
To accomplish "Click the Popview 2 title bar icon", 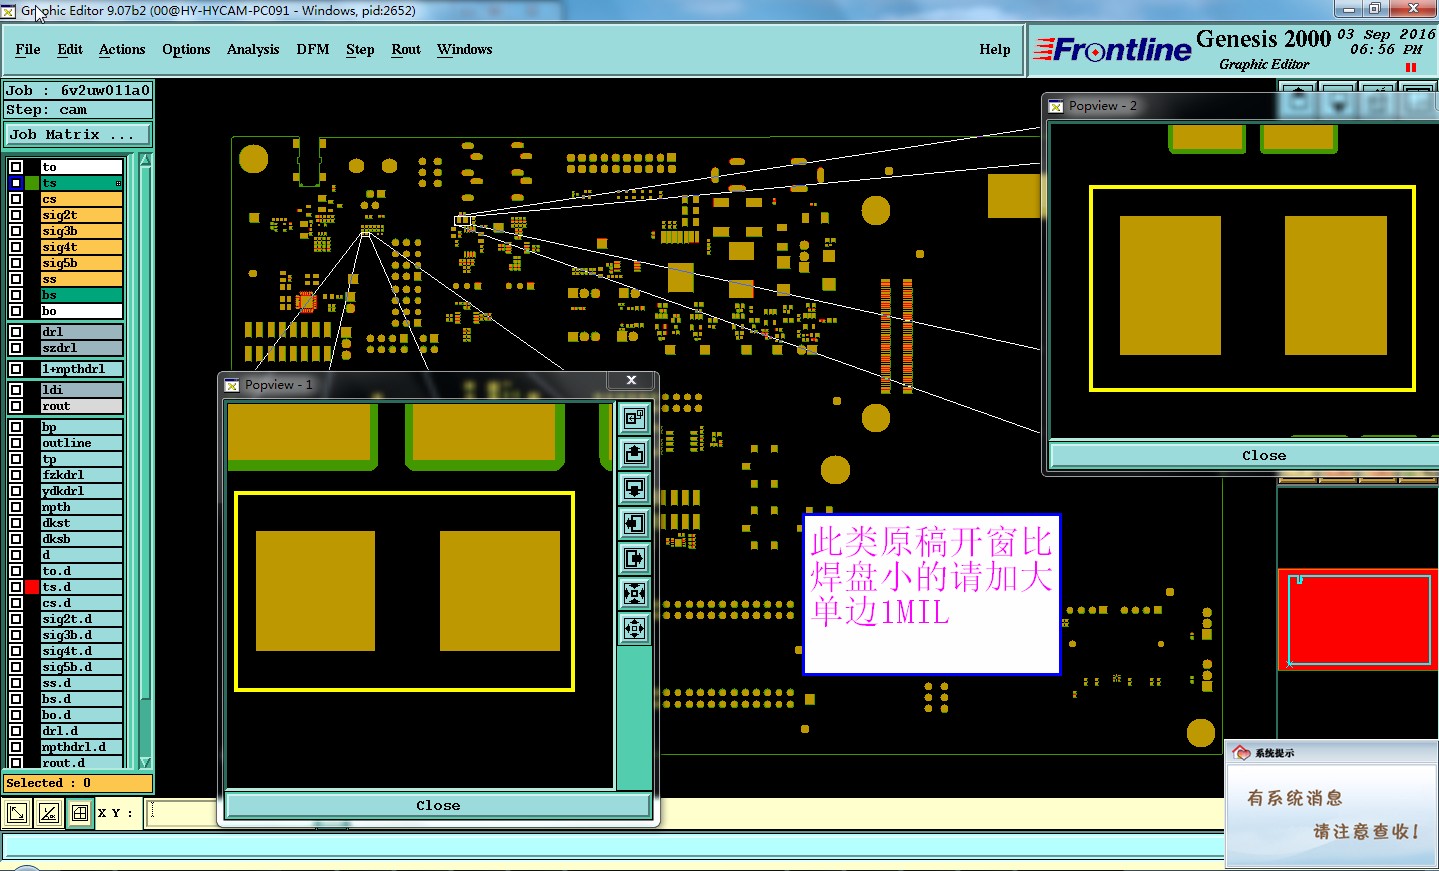I will (1056, 106).
